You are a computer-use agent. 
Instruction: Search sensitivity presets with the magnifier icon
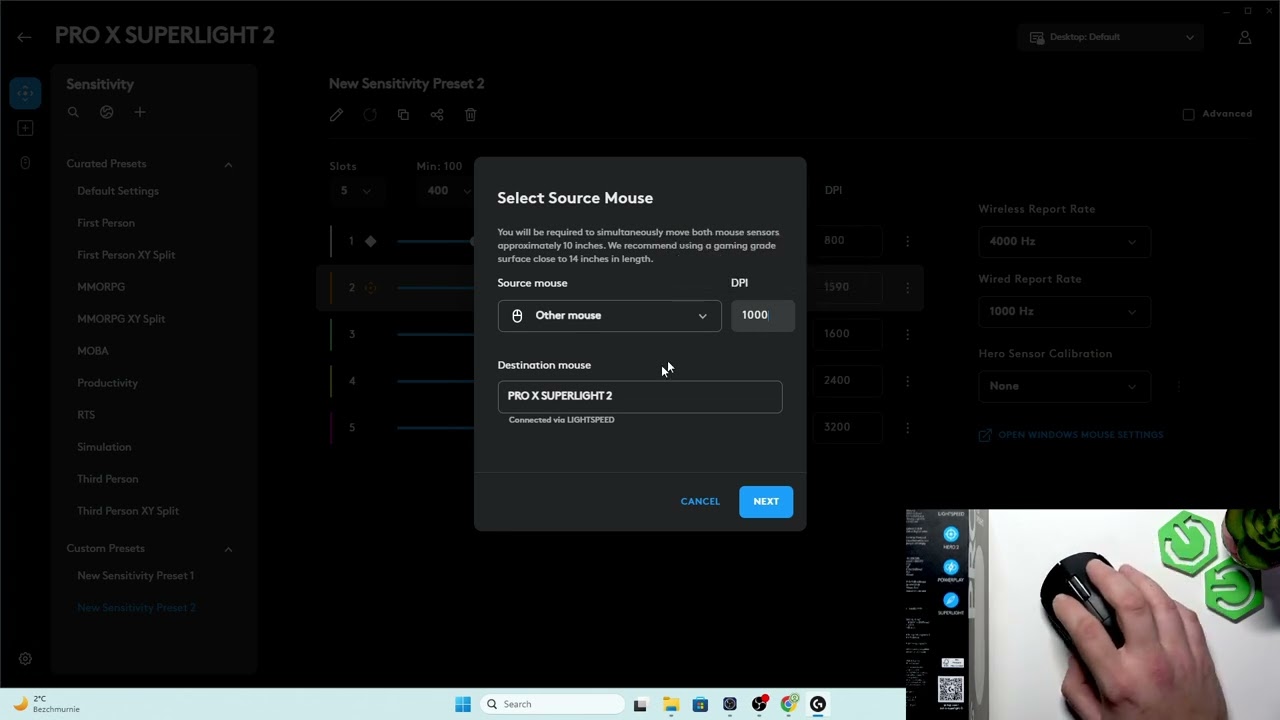click(73, 113)
